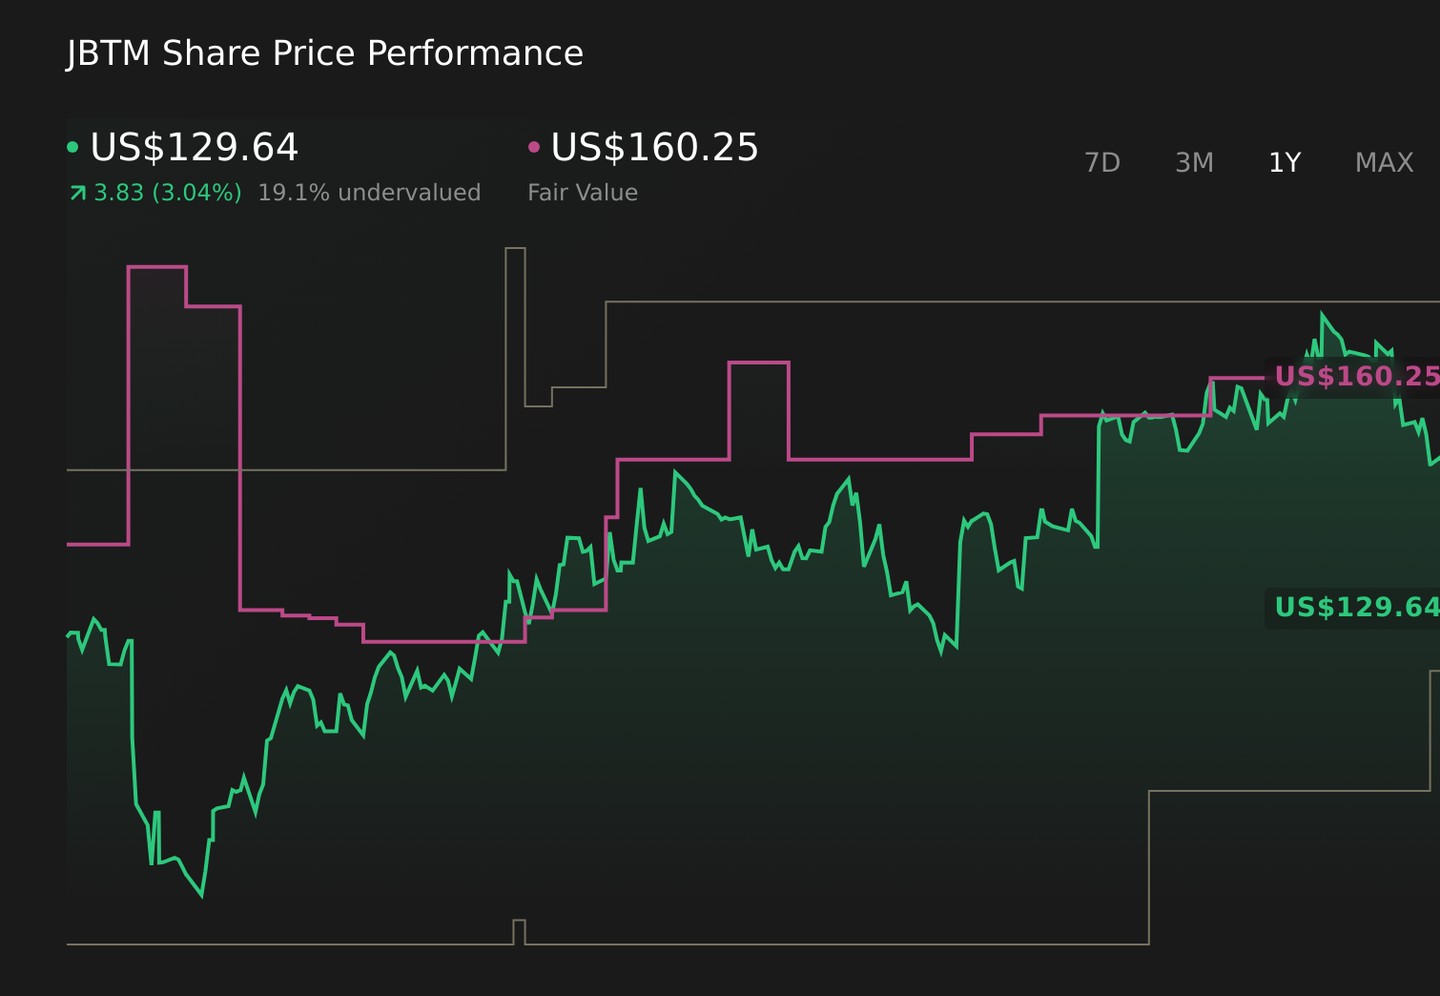Click the large US$129.64 share price heading
The image size is (1440, 996).
click(194, 147)
